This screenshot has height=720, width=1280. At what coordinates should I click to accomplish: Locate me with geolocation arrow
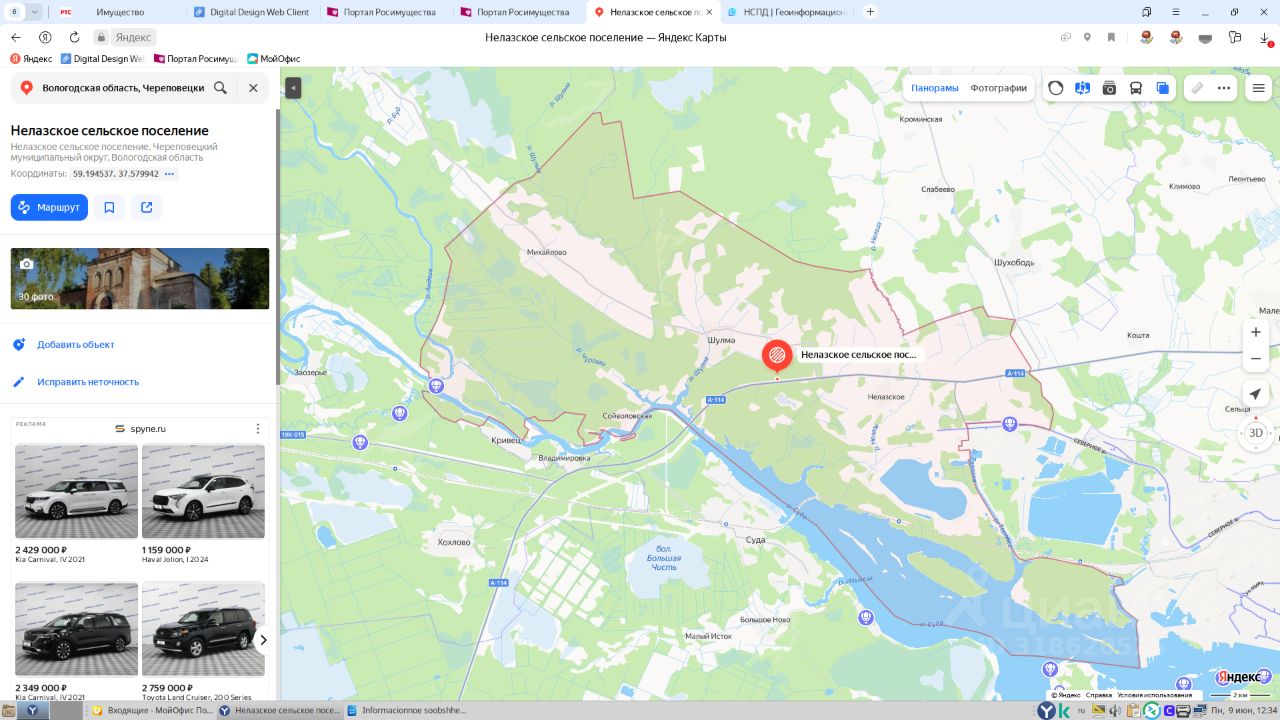click(x=1256, y=394)
